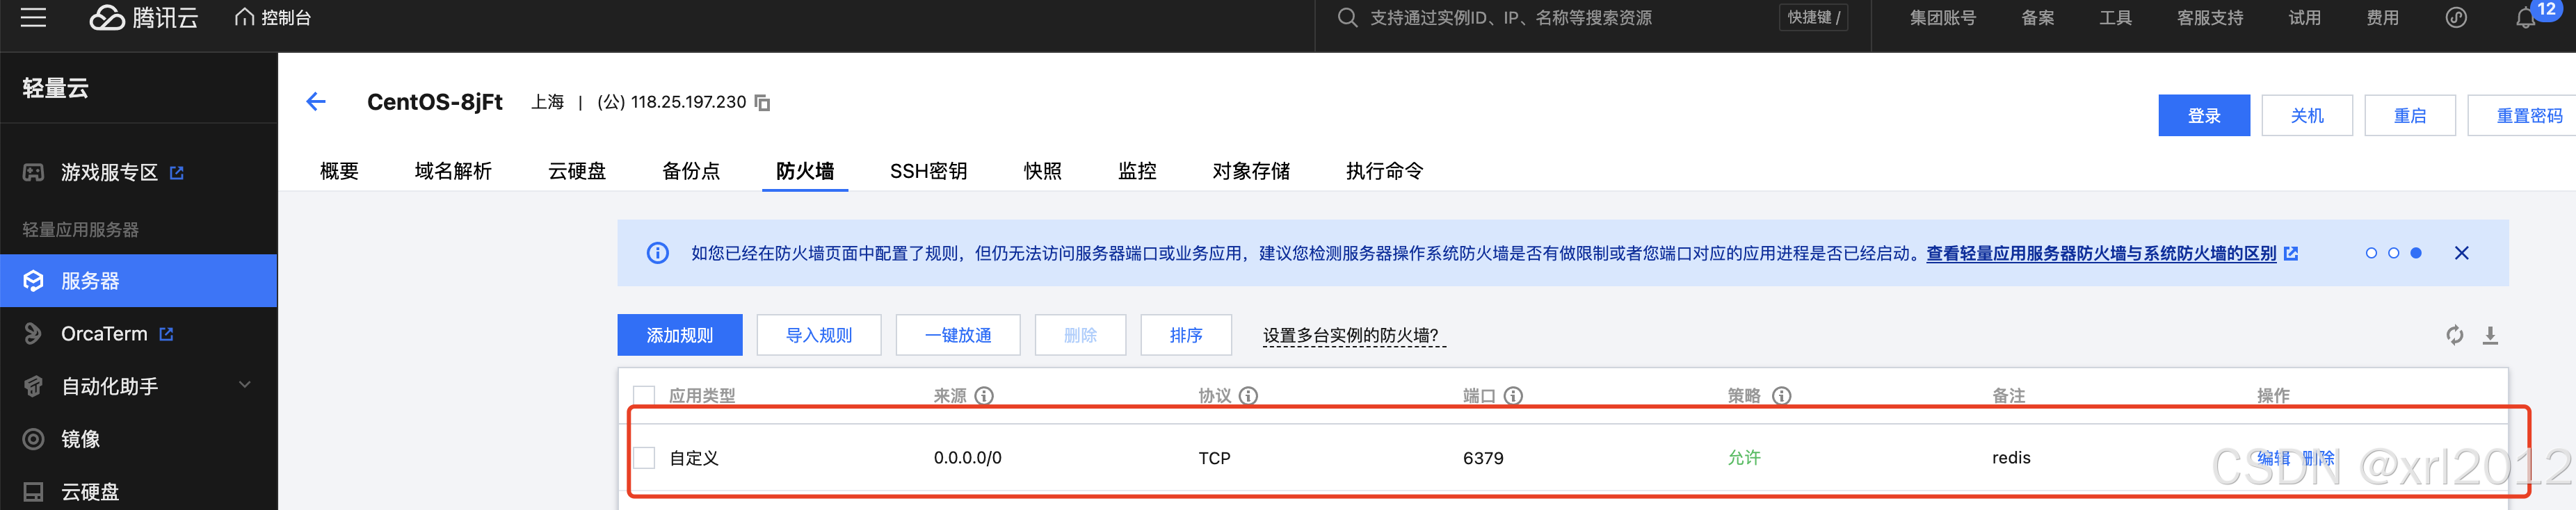The width and height of the screenshot is (2576, 510).
Task: Toggle the select-all checkbox in table header
Action: 644,396
